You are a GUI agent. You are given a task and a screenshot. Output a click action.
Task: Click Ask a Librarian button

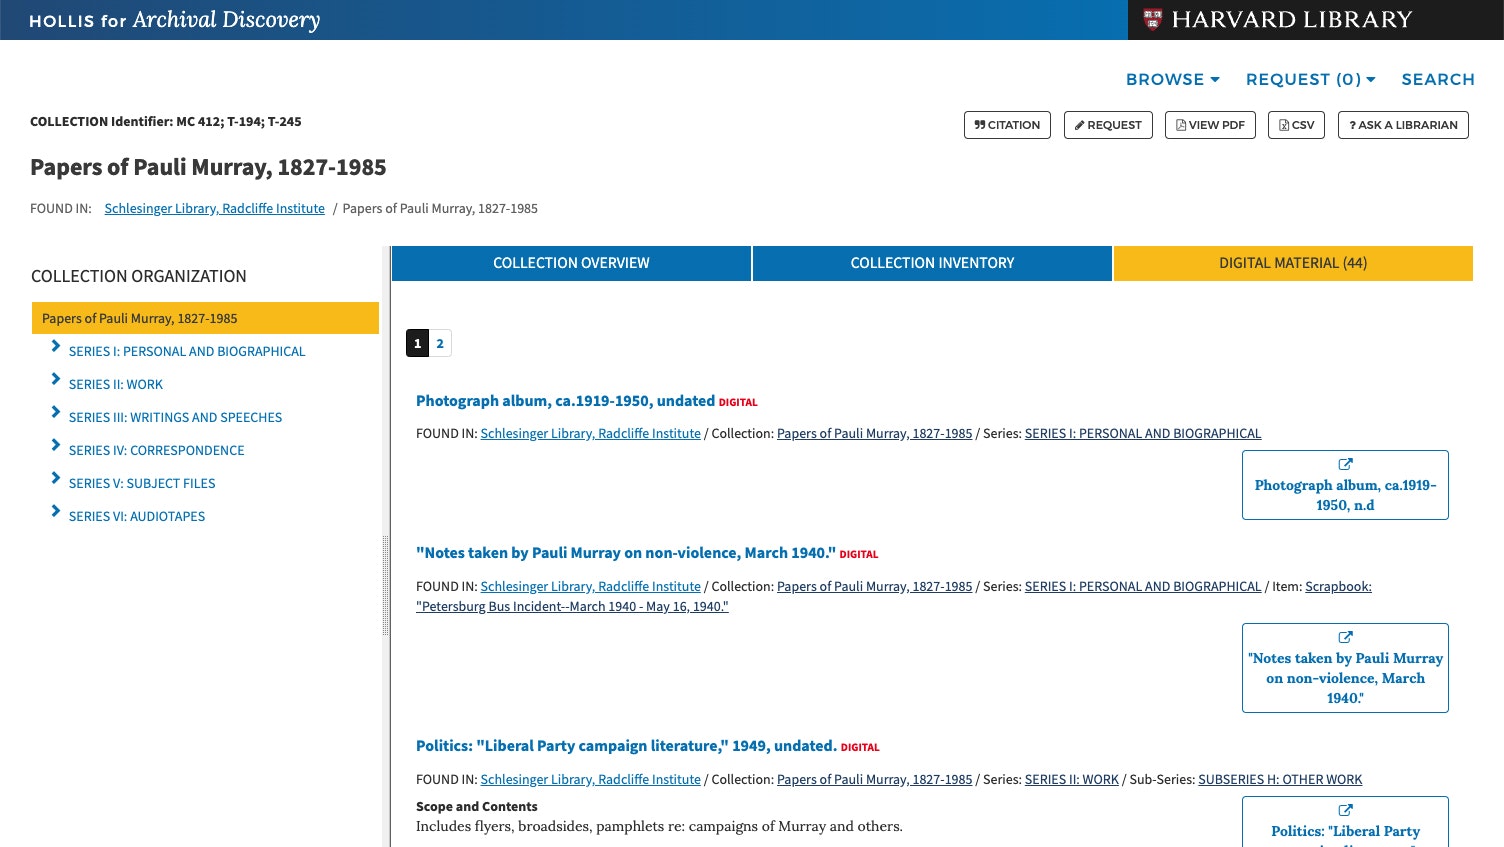pyautogui.click(x=1403, y=125)
